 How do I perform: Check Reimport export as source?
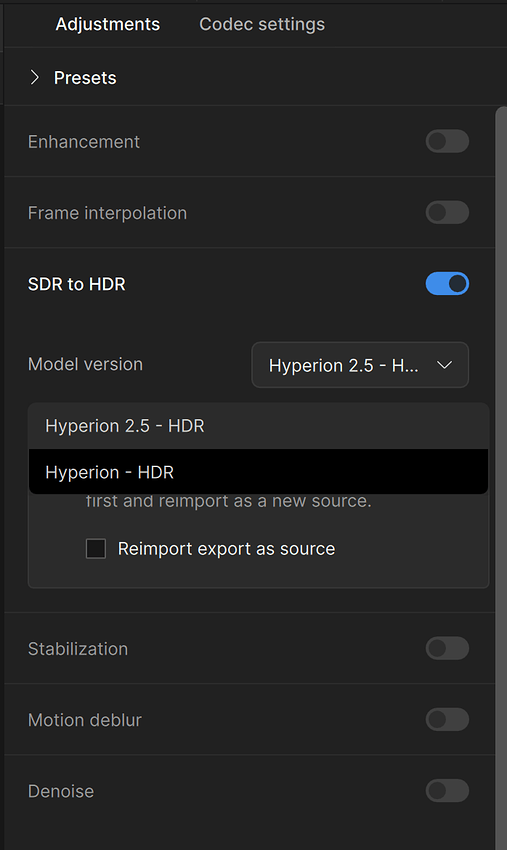tap(96, 549)
